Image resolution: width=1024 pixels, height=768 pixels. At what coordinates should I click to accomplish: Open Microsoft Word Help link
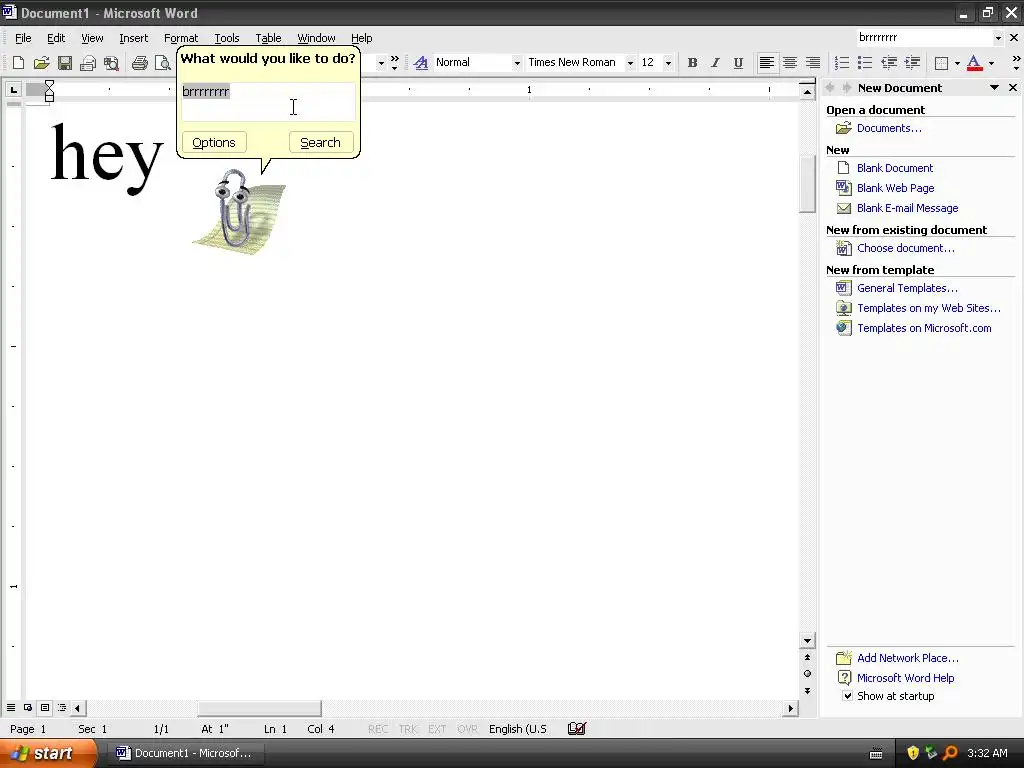[905, 678]
